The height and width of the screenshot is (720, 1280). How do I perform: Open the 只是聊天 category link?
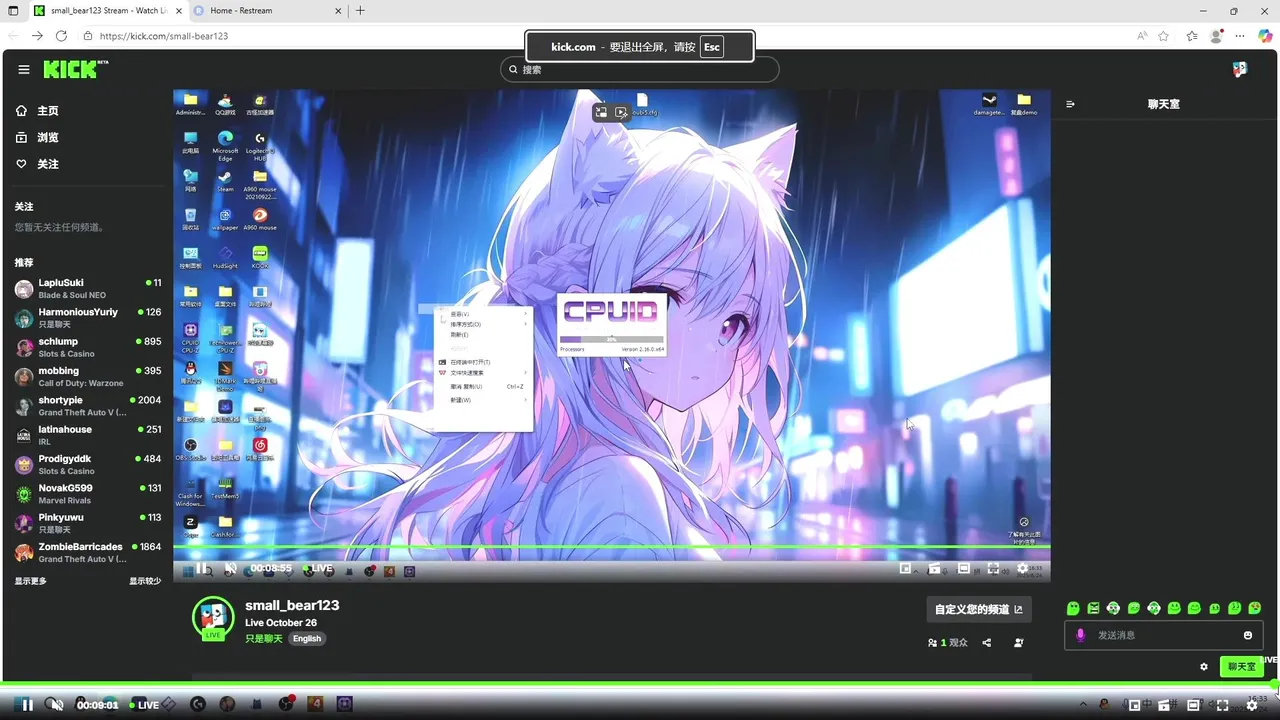click(264, 639)
